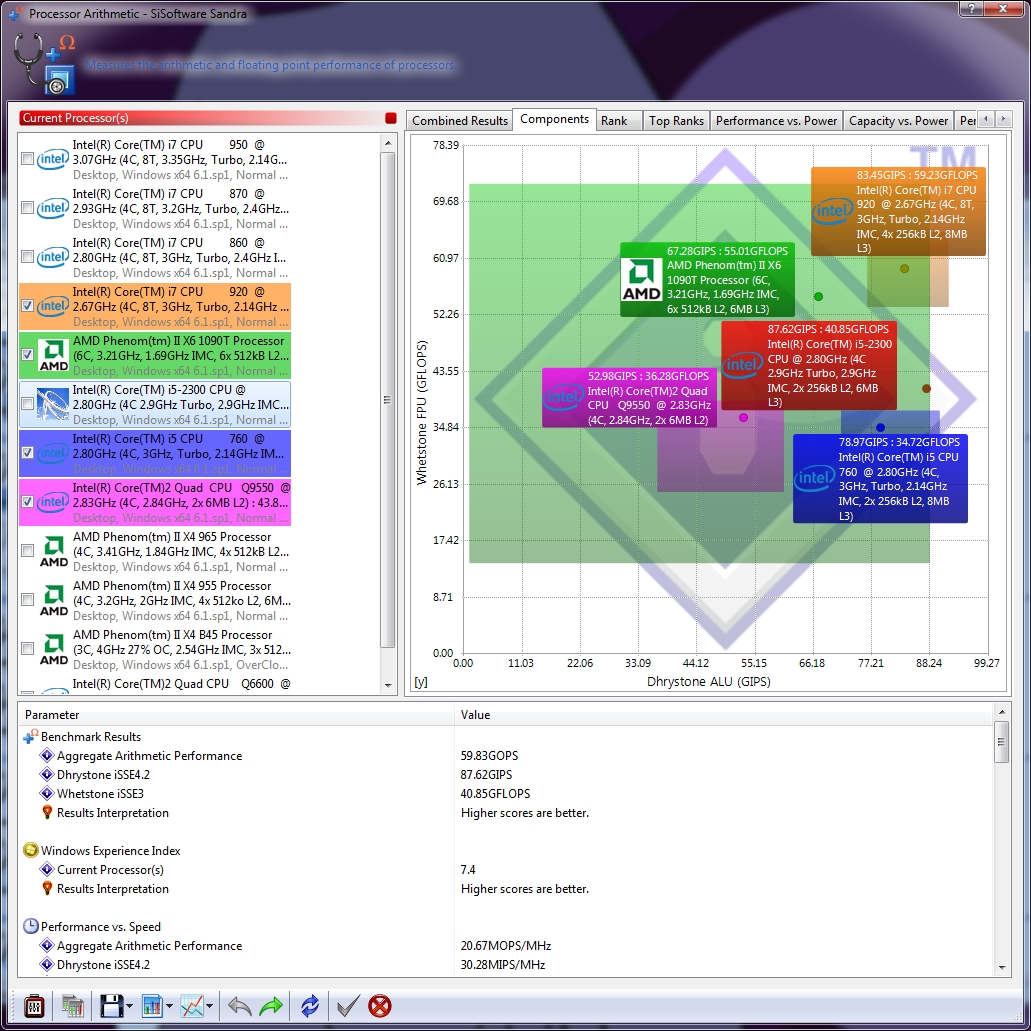
Task: Go back with the grey arrow icon
Action: coord(239,1005)
